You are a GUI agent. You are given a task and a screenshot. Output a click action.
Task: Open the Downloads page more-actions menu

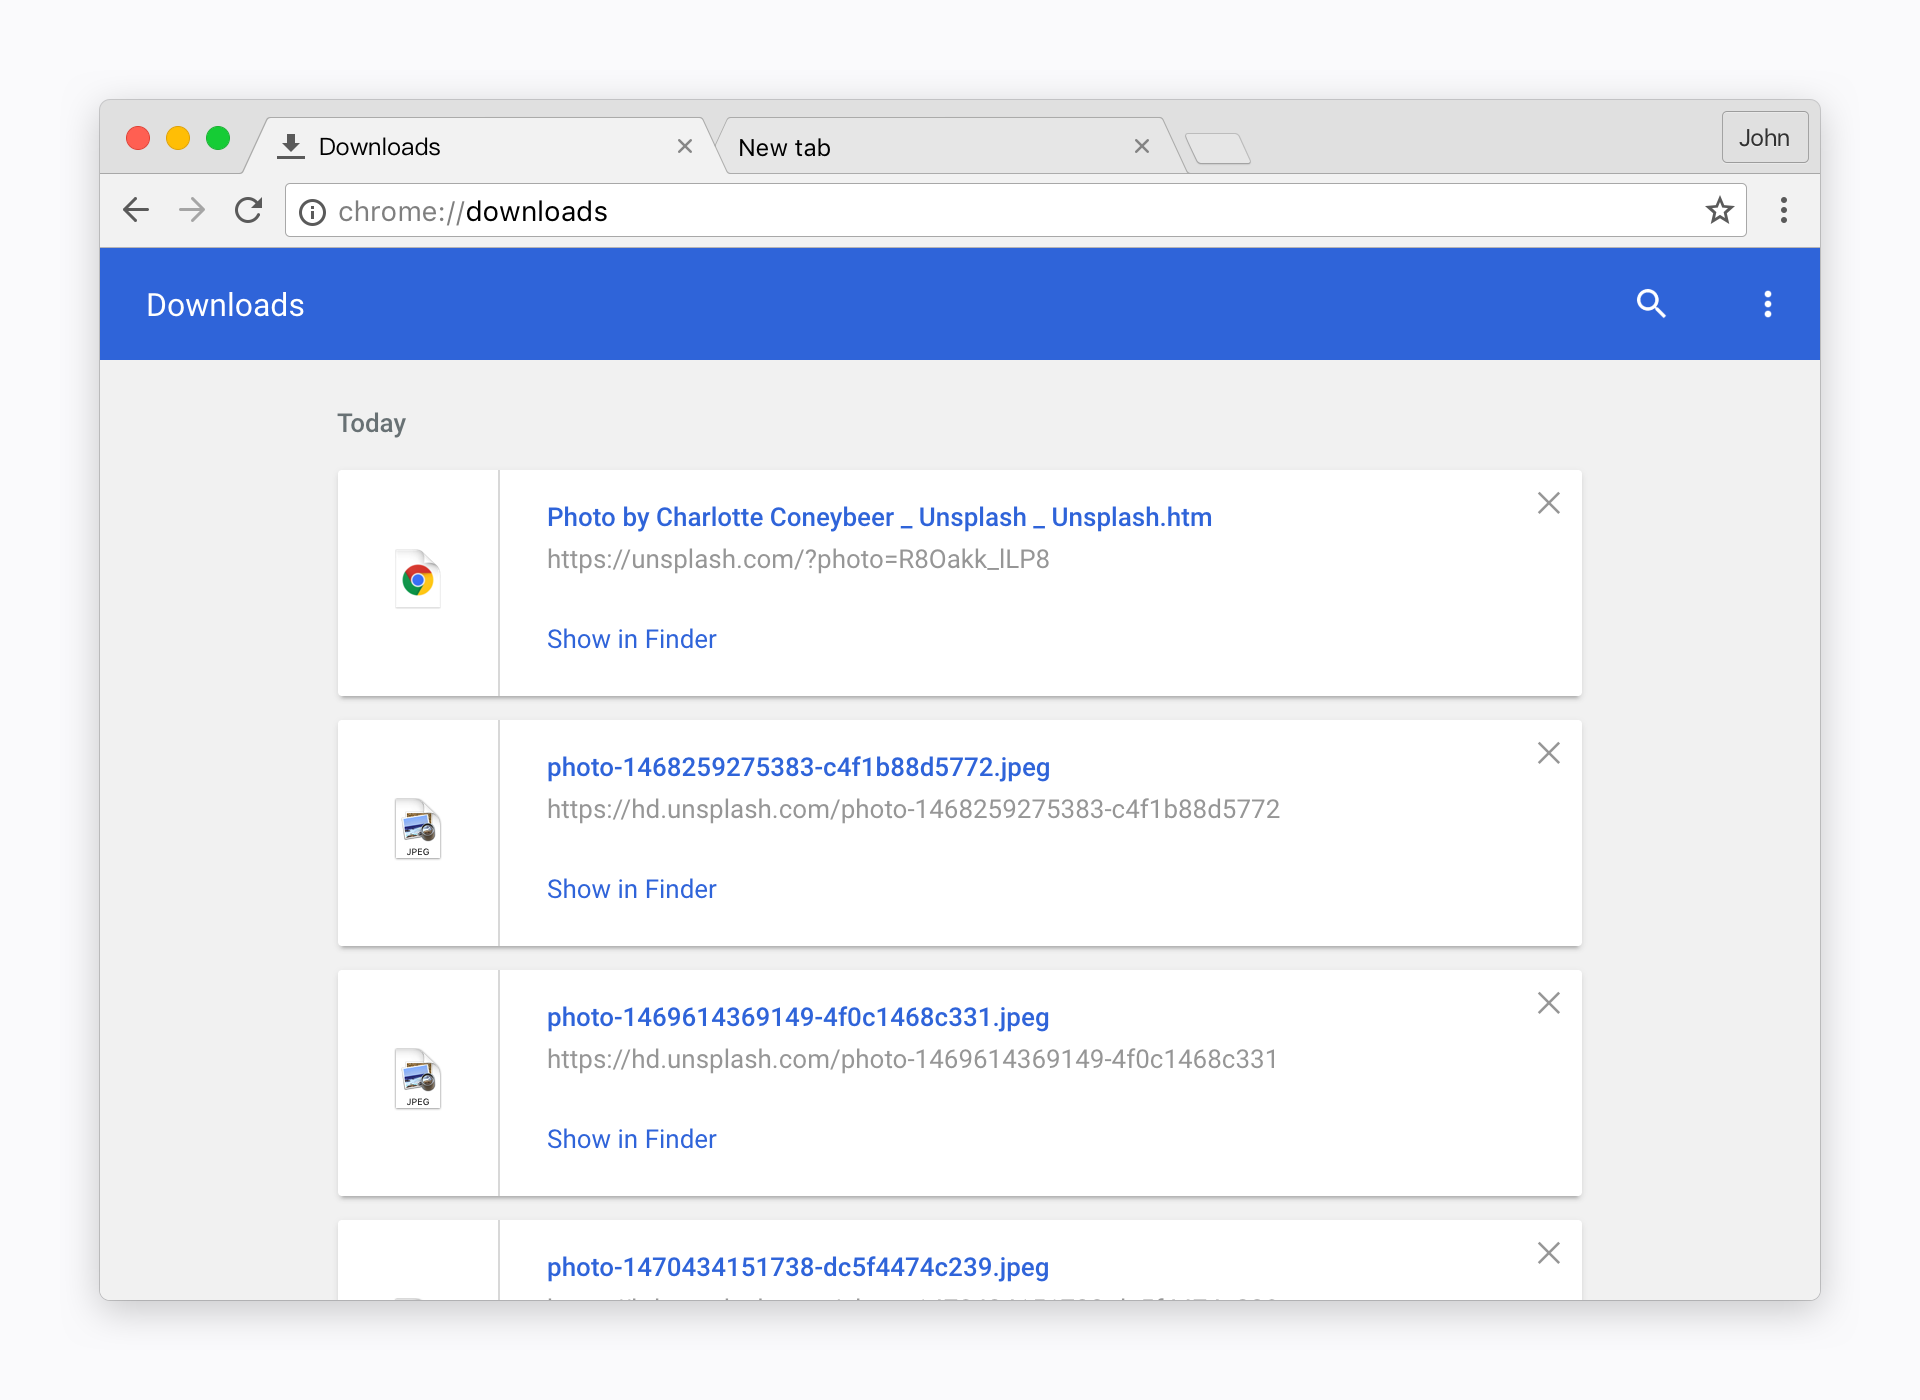pos(1767,304)
